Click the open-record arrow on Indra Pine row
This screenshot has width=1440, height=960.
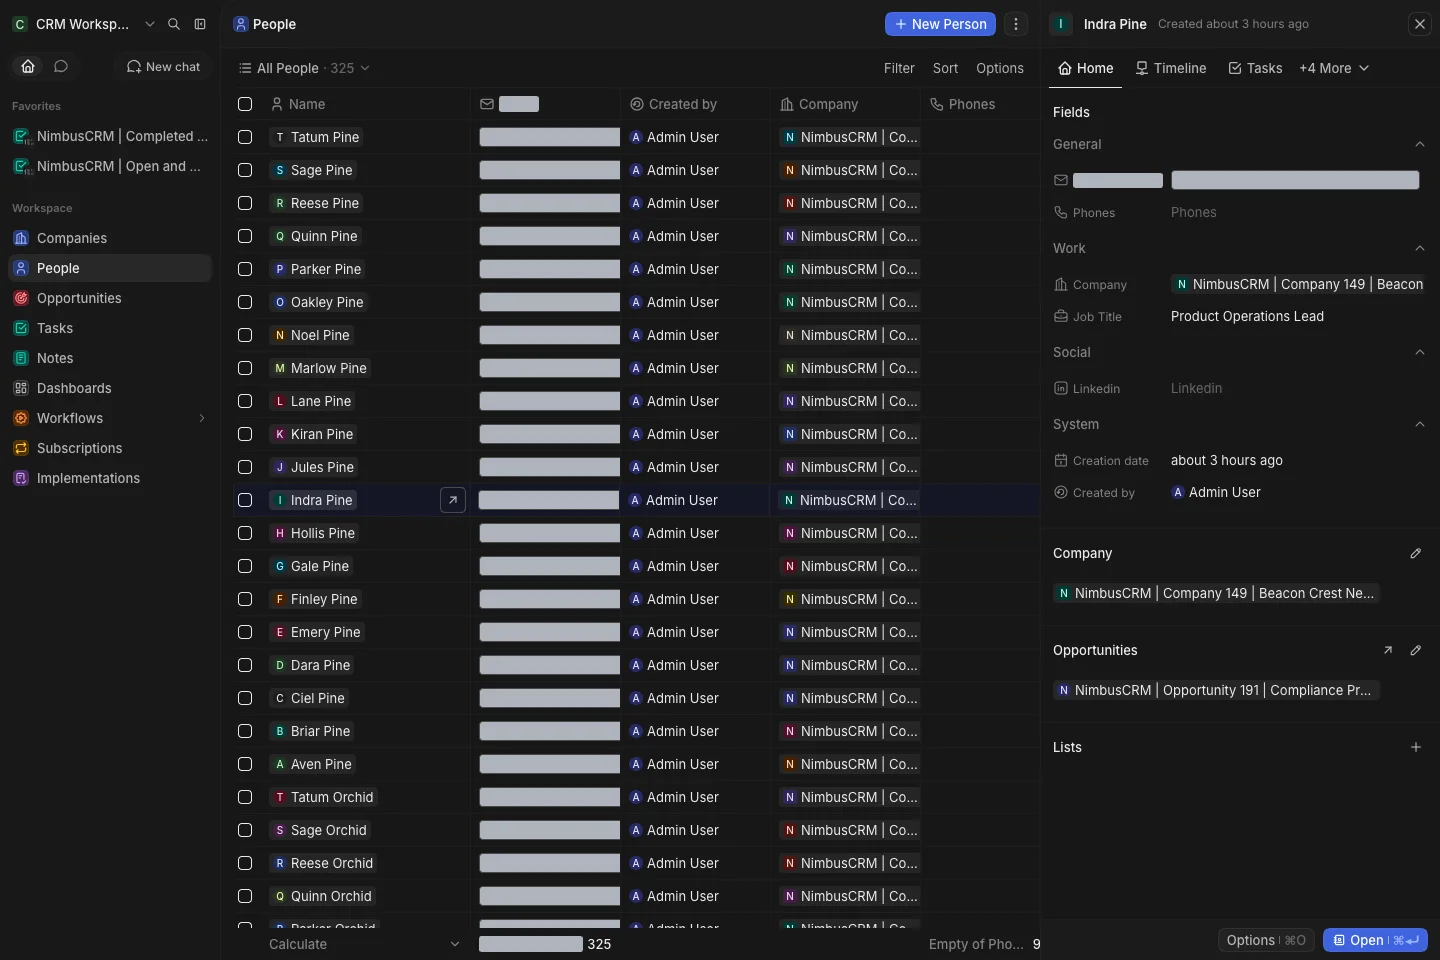pos(453,500)
